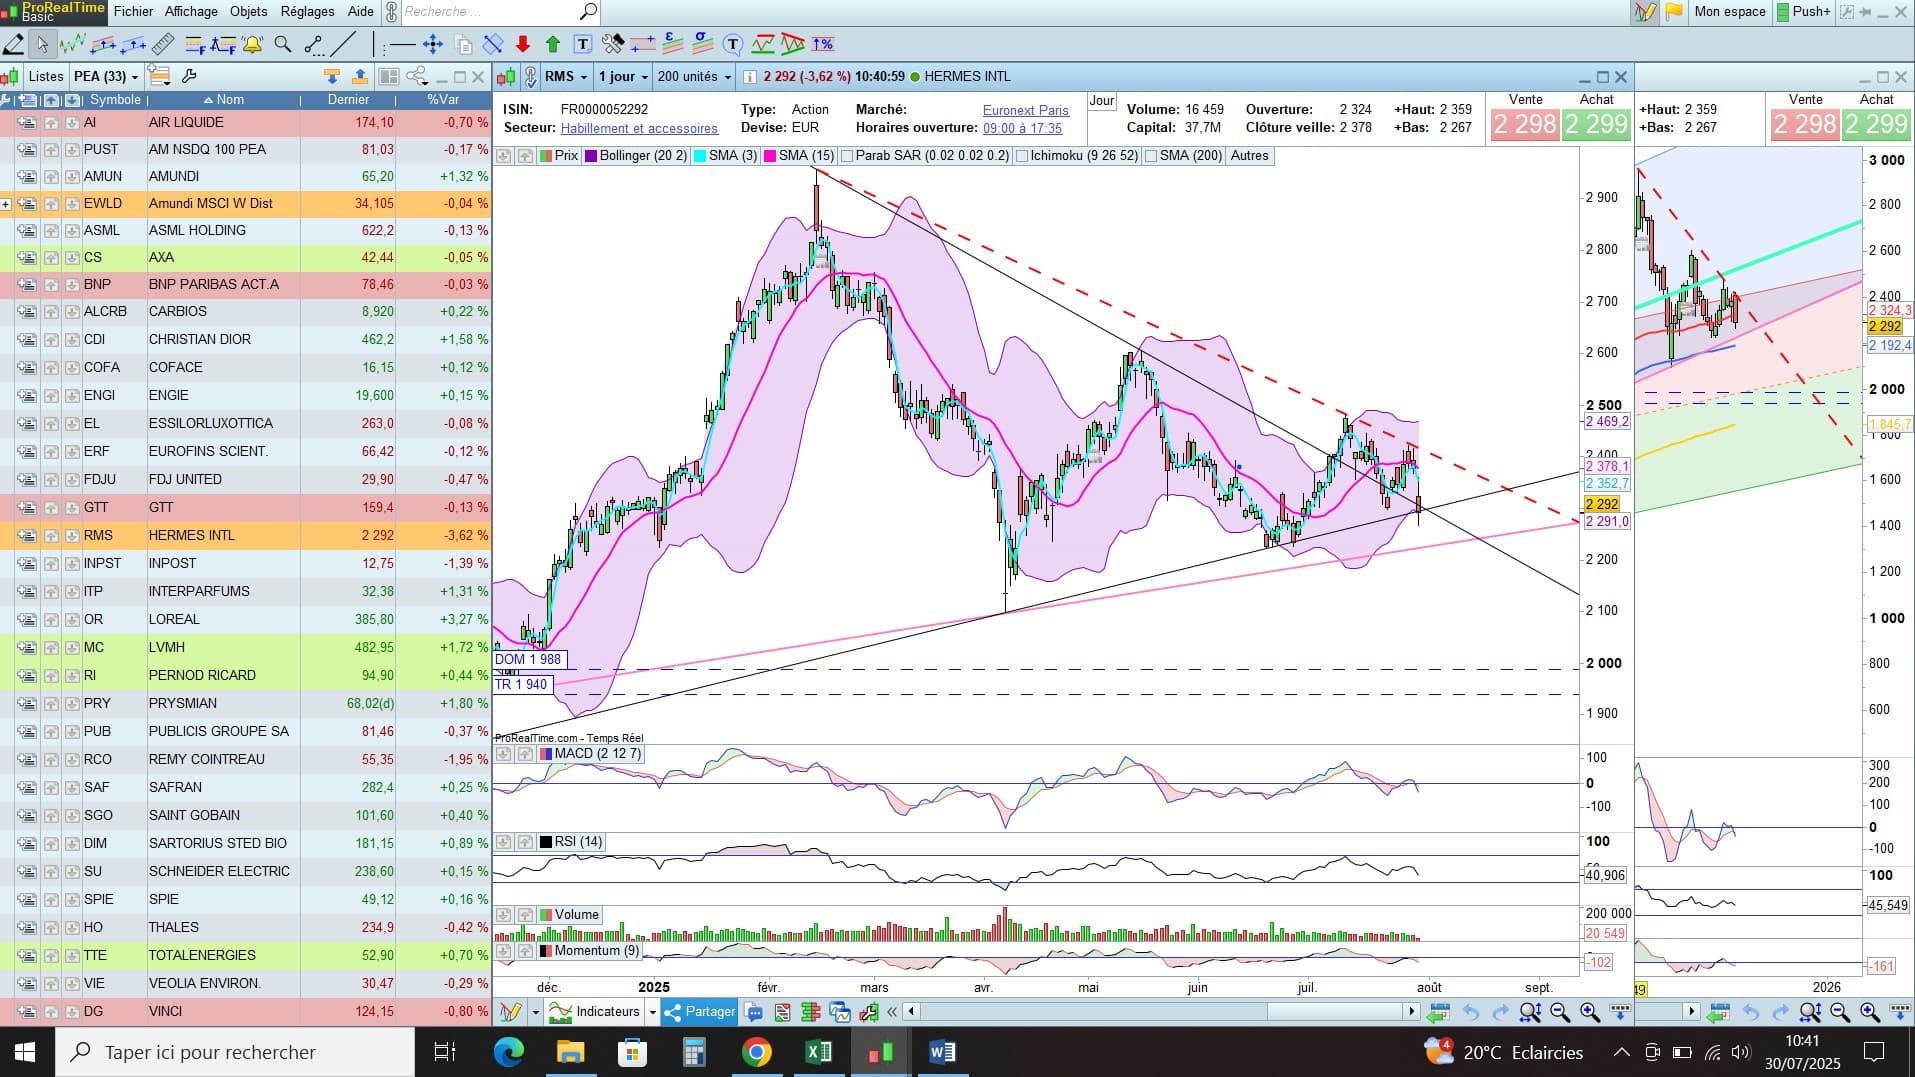The width and height of the screenshot is (1915, 1077).
Task: Undo last action on main chart
Action: pyautogui.click(x=1470, y=1012)
